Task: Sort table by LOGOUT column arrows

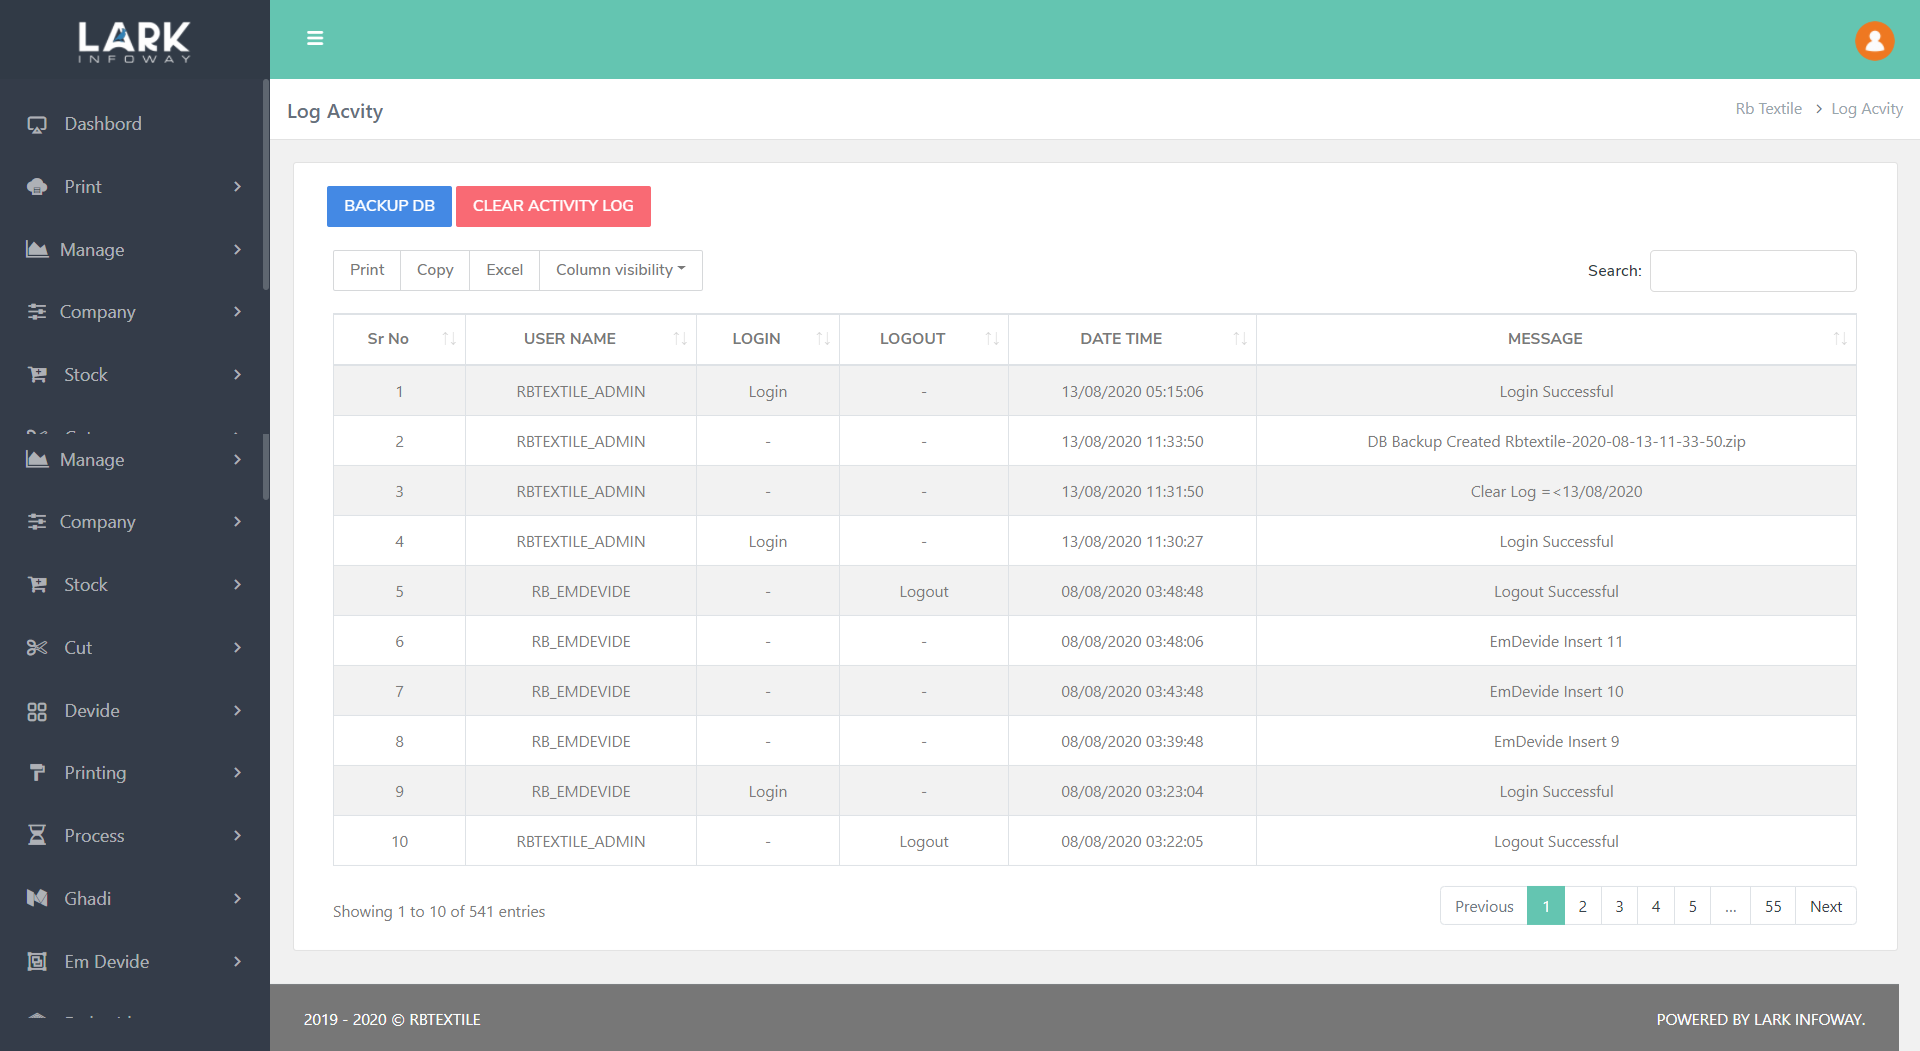Action: coord(992,339)
